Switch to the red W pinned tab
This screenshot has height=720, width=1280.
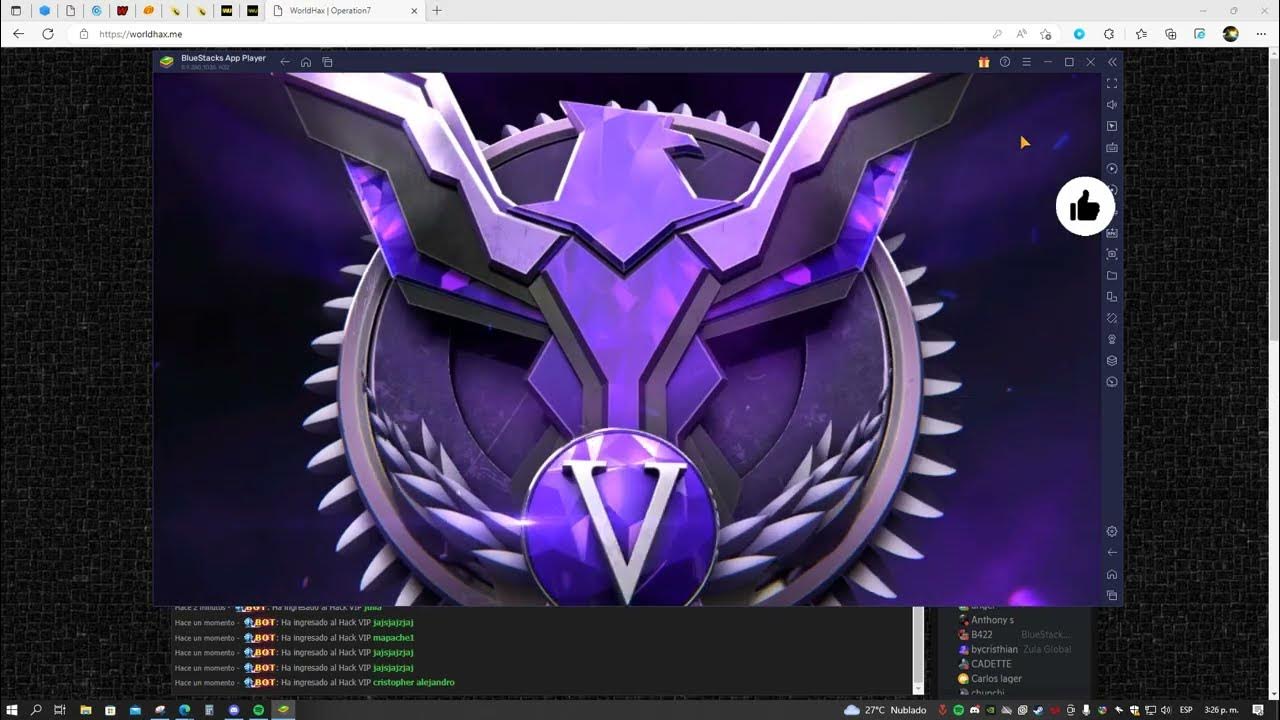click(x=122, y=11)
